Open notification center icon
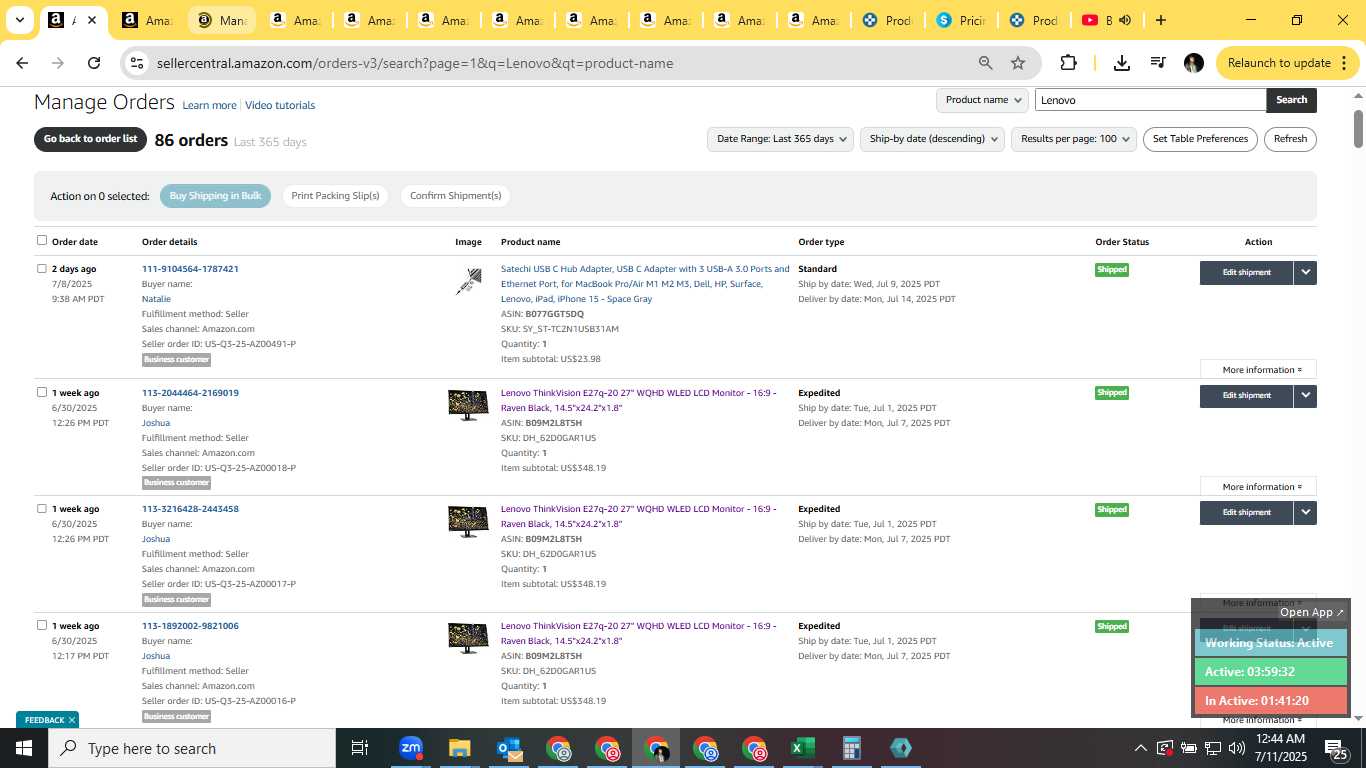This screenshot has height=768, width=1366. click(1336, 748)
